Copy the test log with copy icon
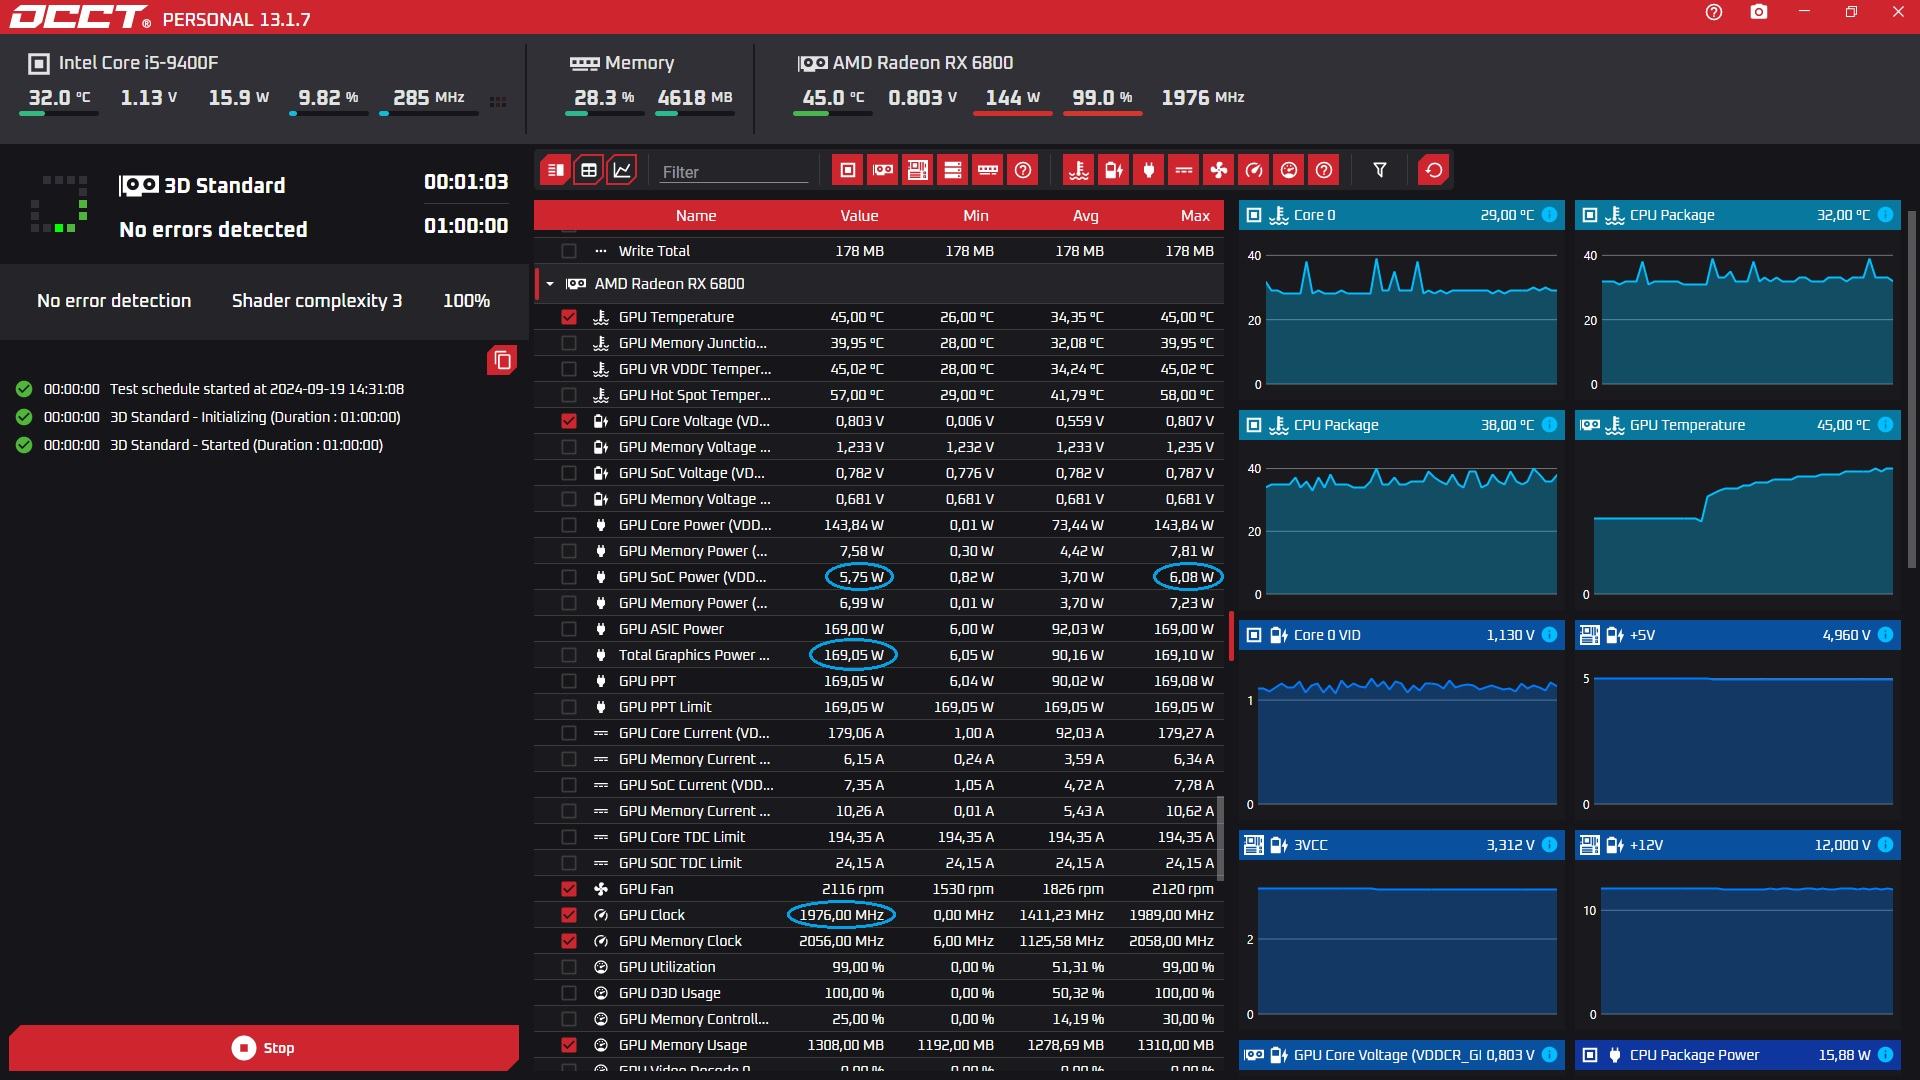Image resolution: width=1920 pixels, height=1080 pixels. [502, 360]
